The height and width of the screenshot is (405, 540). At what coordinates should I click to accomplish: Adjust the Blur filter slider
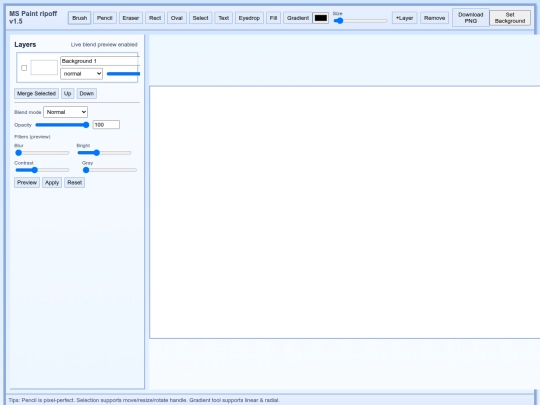pyautogui.click(x=42, y=153)
